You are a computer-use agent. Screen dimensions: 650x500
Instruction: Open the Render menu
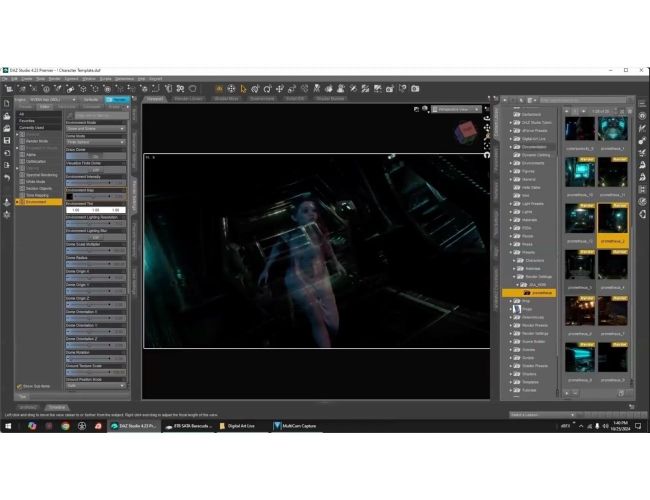click(x=54, y=79)
